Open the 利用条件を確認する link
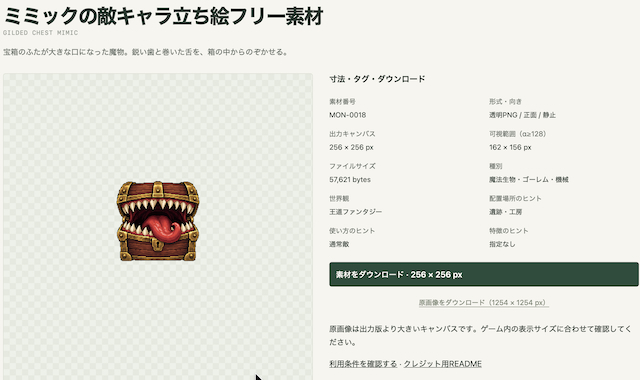This screenshot has height=380, width=640. (x=363, y=364)
